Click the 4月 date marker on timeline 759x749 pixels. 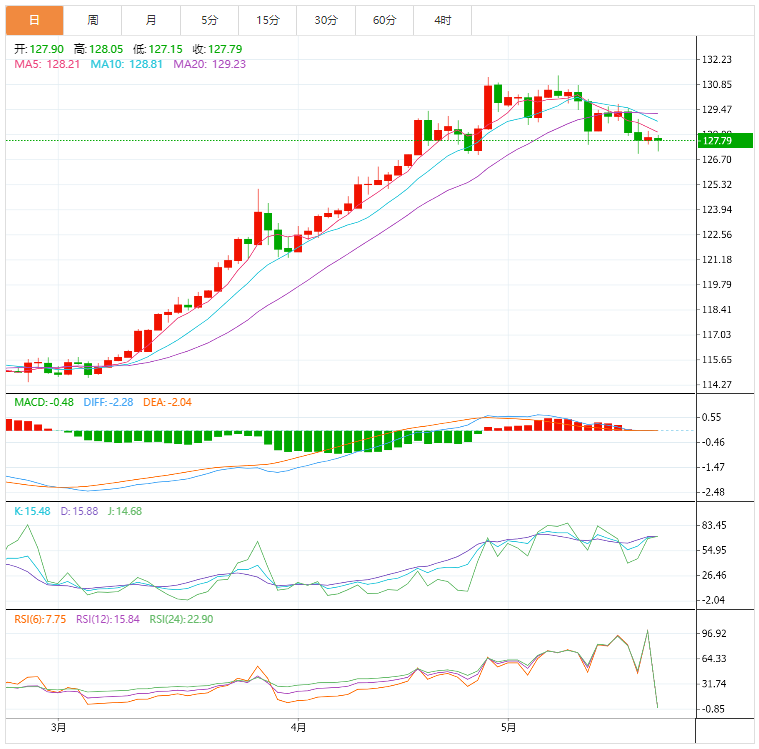296,727
